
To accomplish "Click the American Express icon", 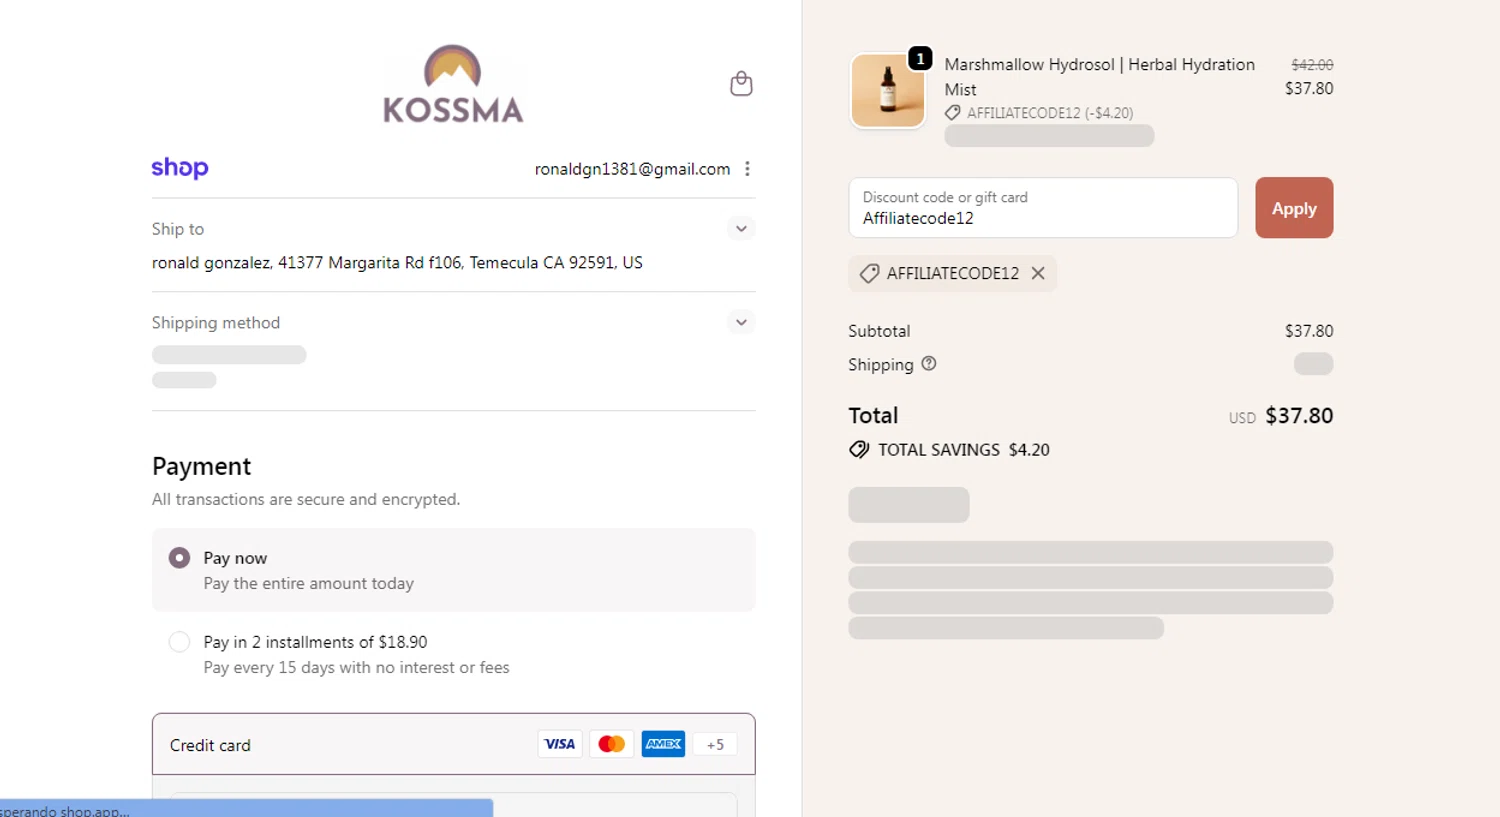I will coord(663,744).
